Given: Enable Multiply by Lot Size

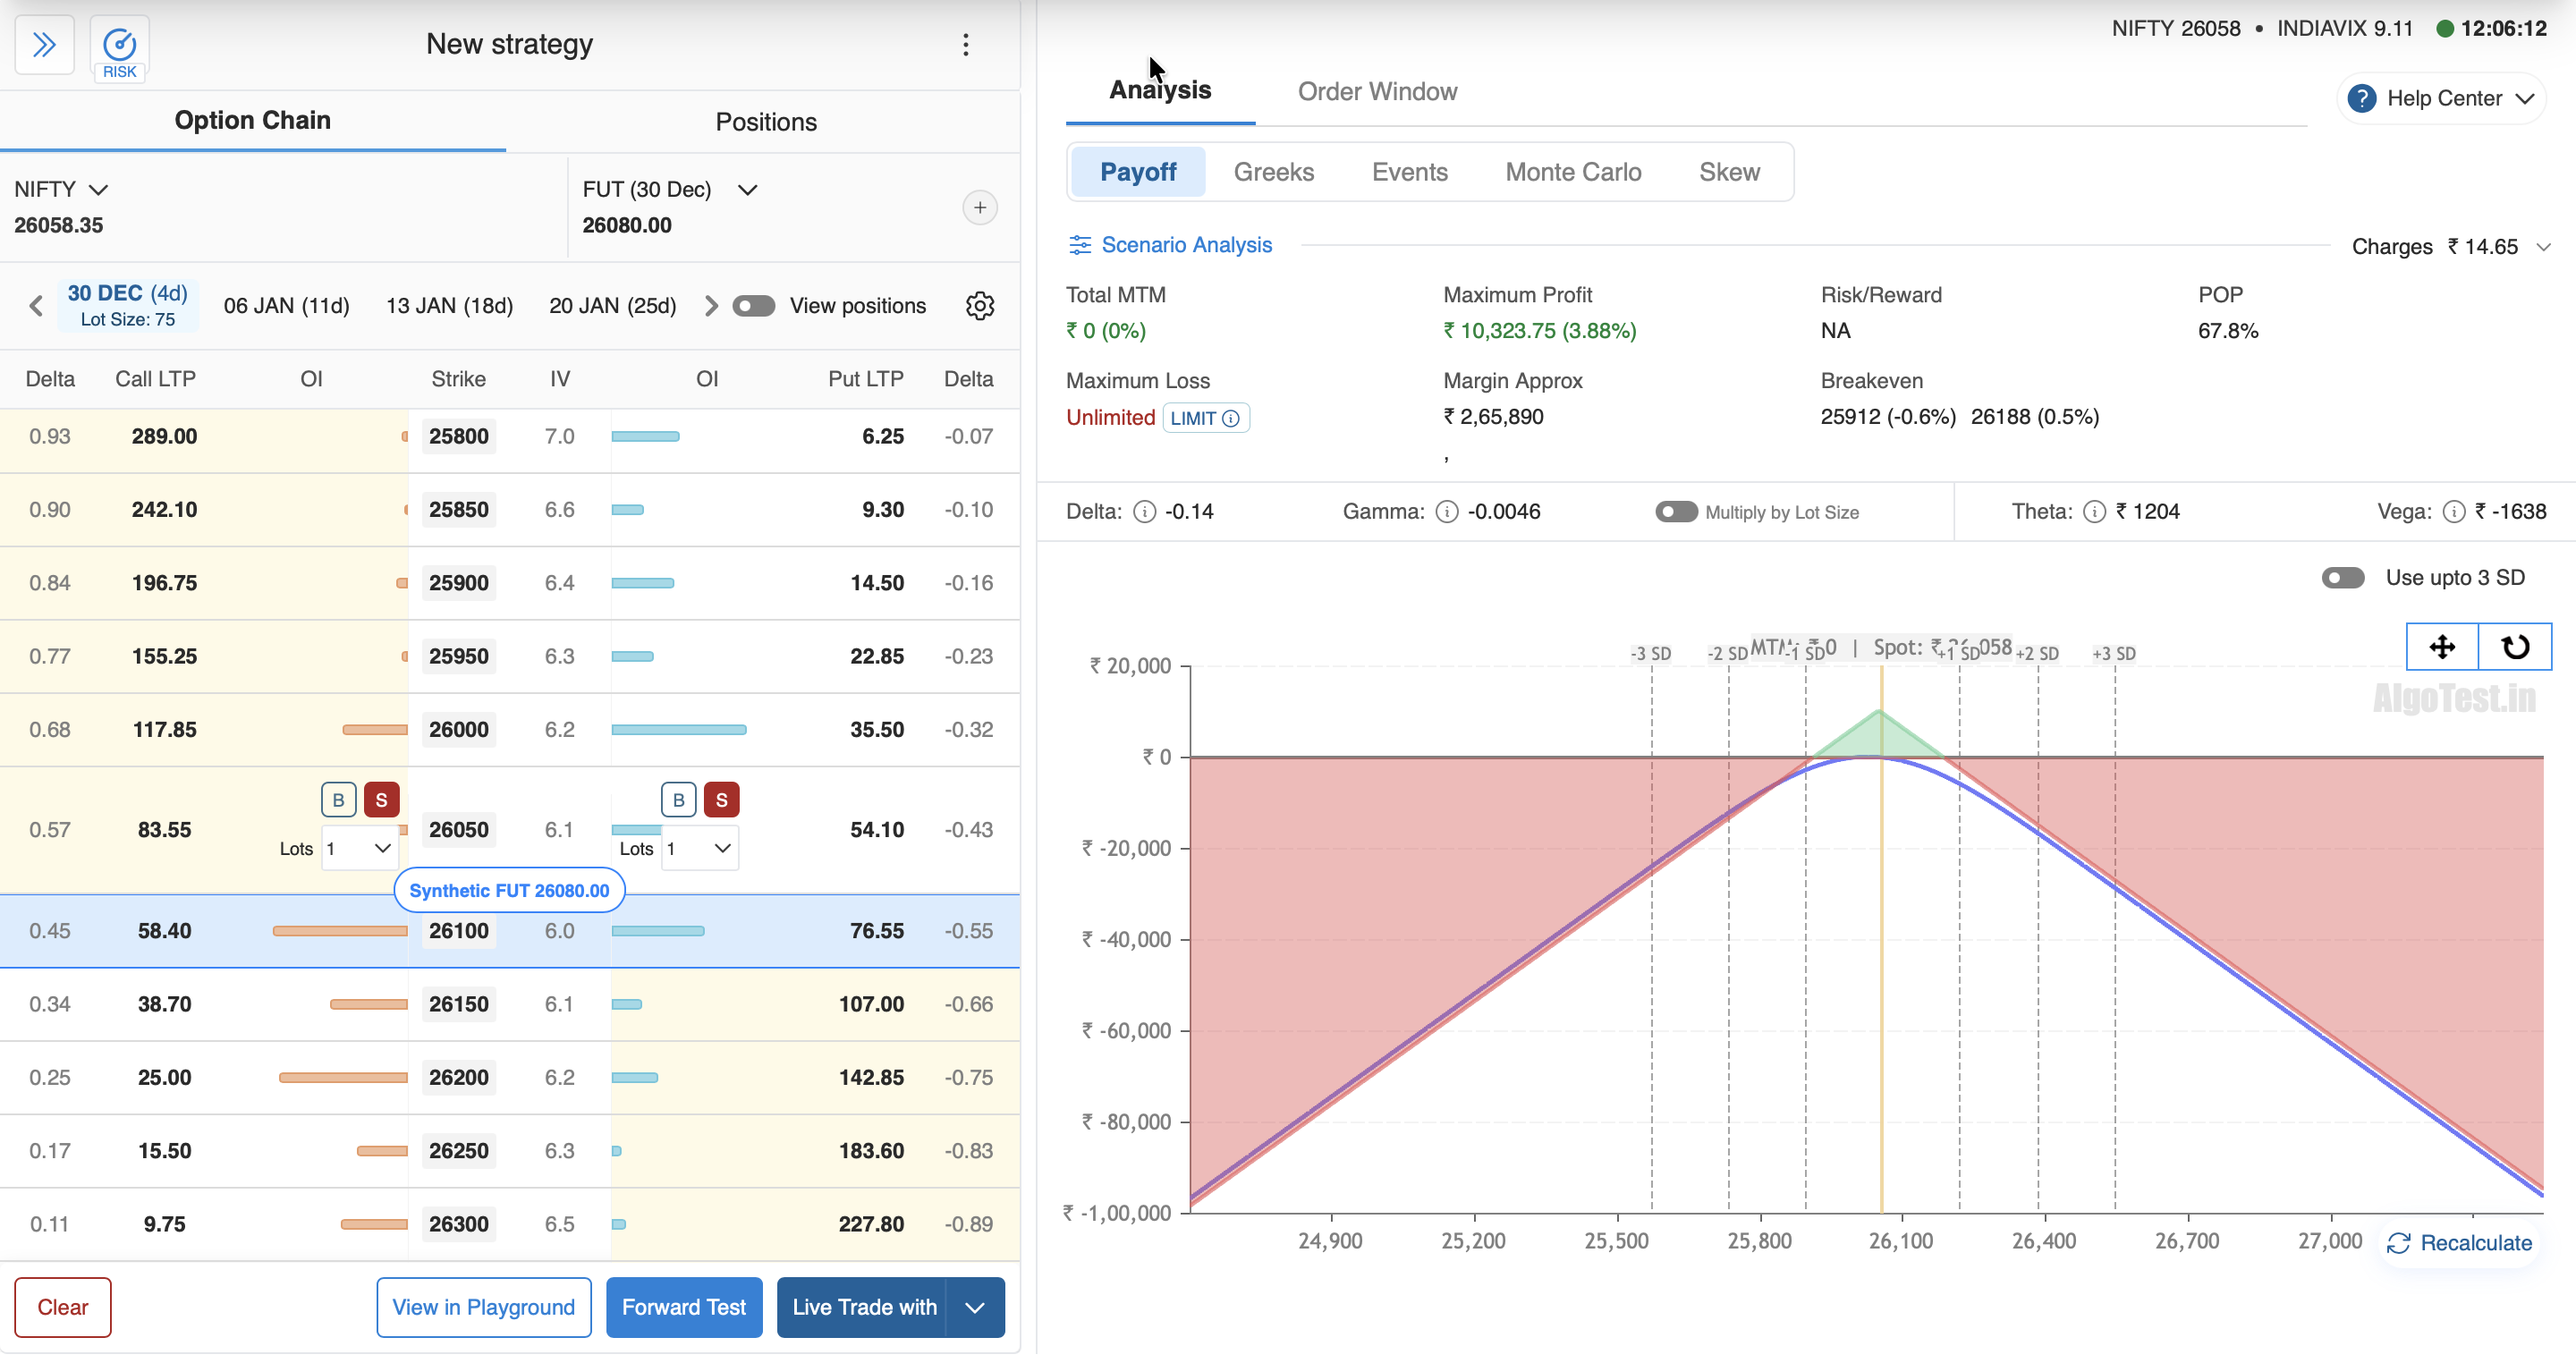Looking at the screenshot, I should tap(1675, 512).
